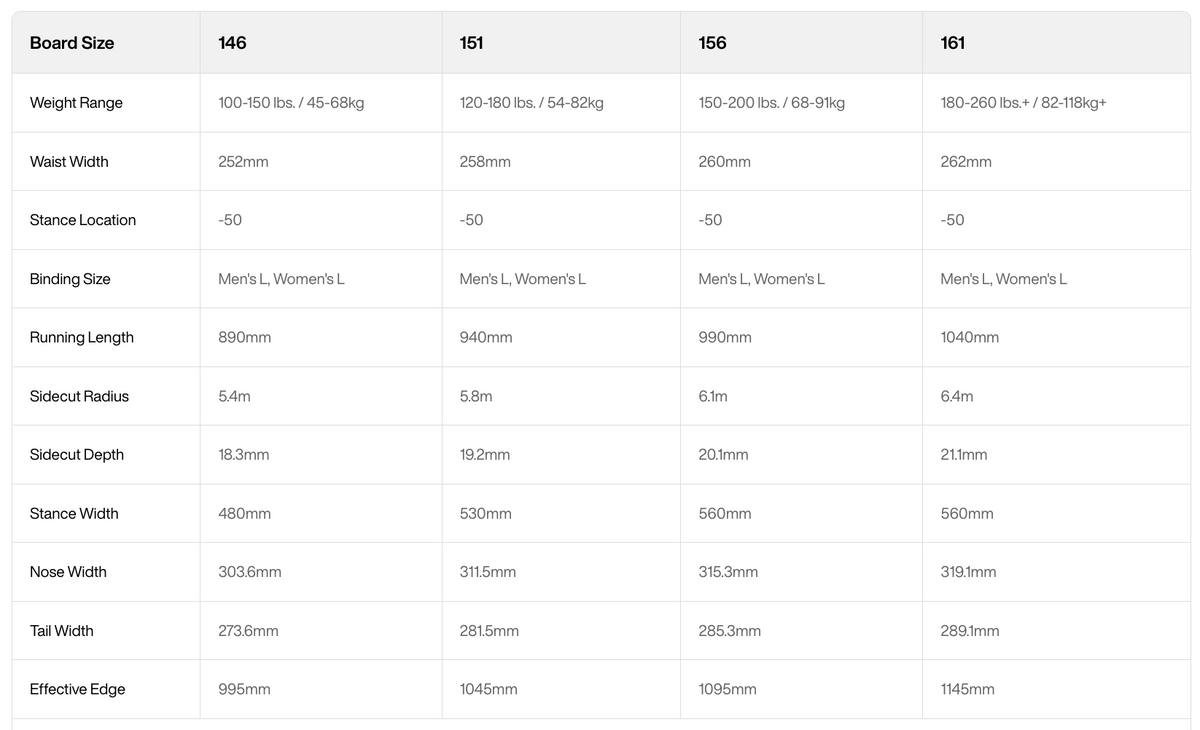Click the 1095mm effective edge value
This screenshot has width=1200, height=730.
(x=728, y=689)
